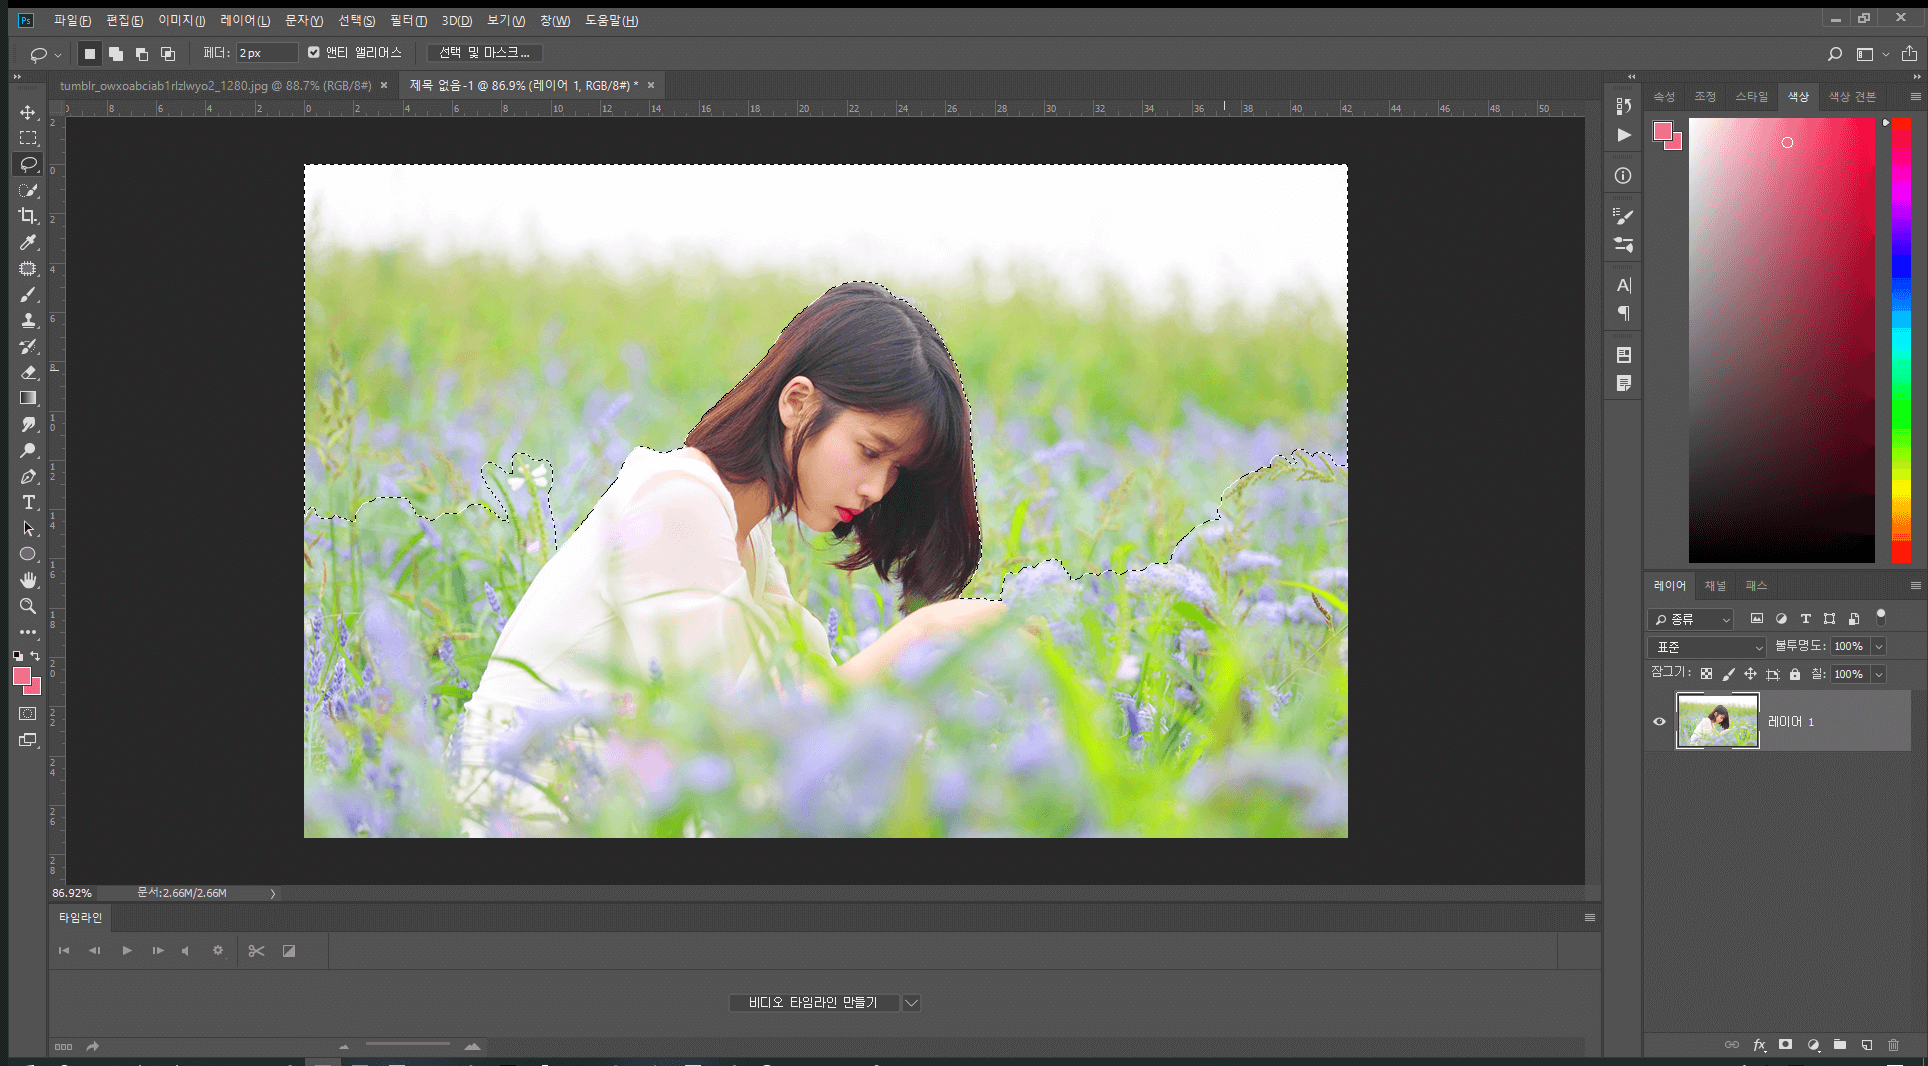
Task: Click the Eraser tool
Action: click(28, 372)
